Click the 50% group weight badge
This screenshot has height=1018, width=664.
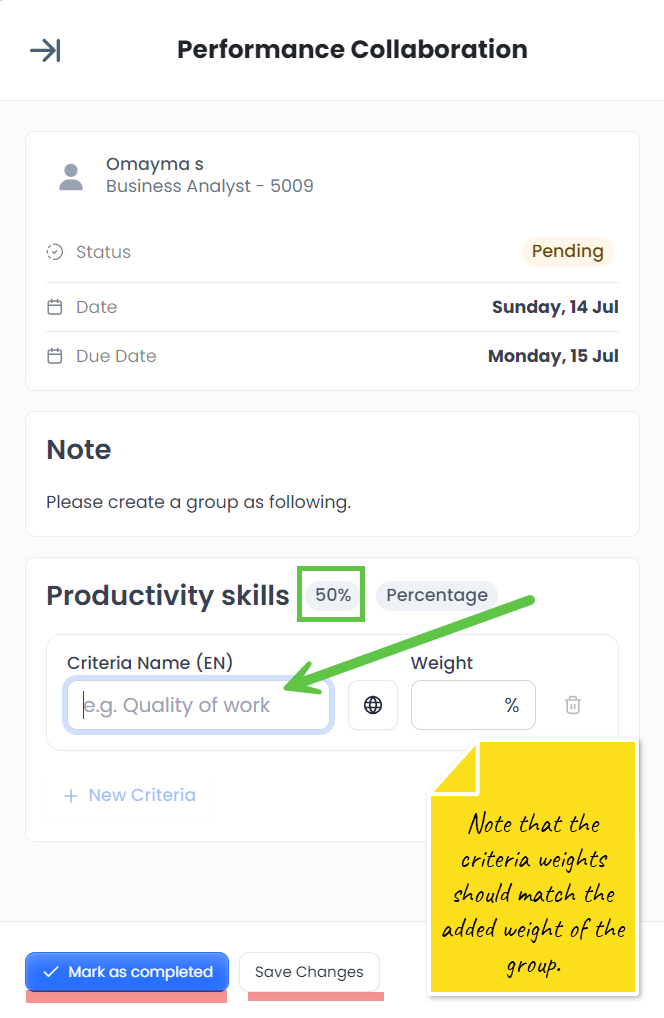(331, 594)
